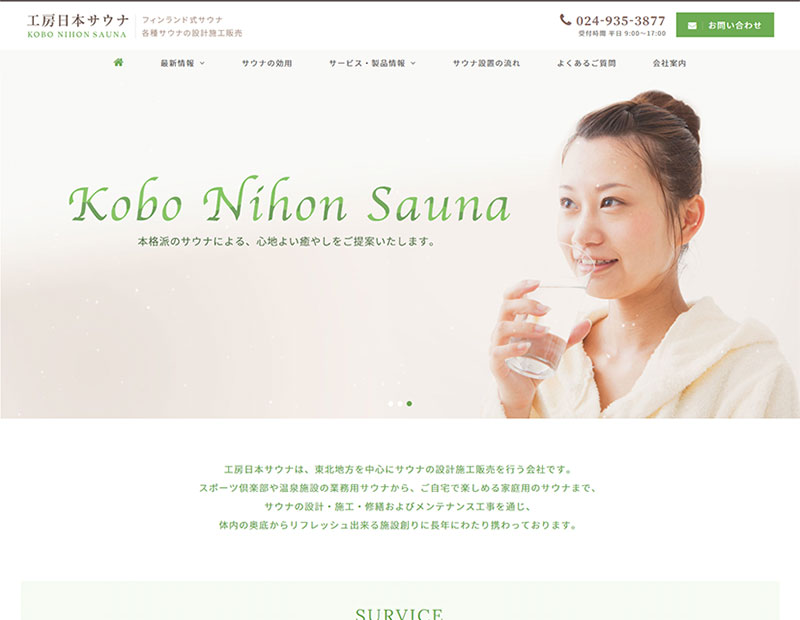800x620 pixels.
Task: Click the SURVICE section heading
Action: 399,614
